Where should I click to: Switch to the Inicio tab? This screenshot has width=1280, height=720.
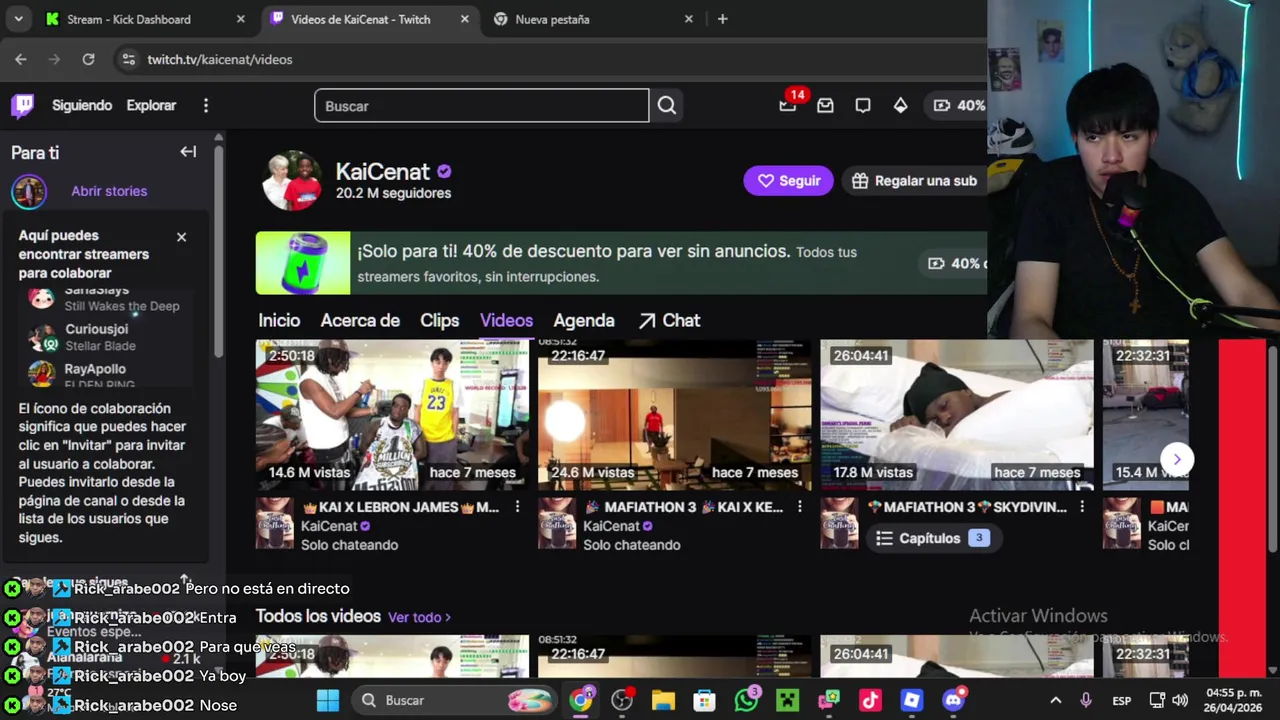pos(279,320)
